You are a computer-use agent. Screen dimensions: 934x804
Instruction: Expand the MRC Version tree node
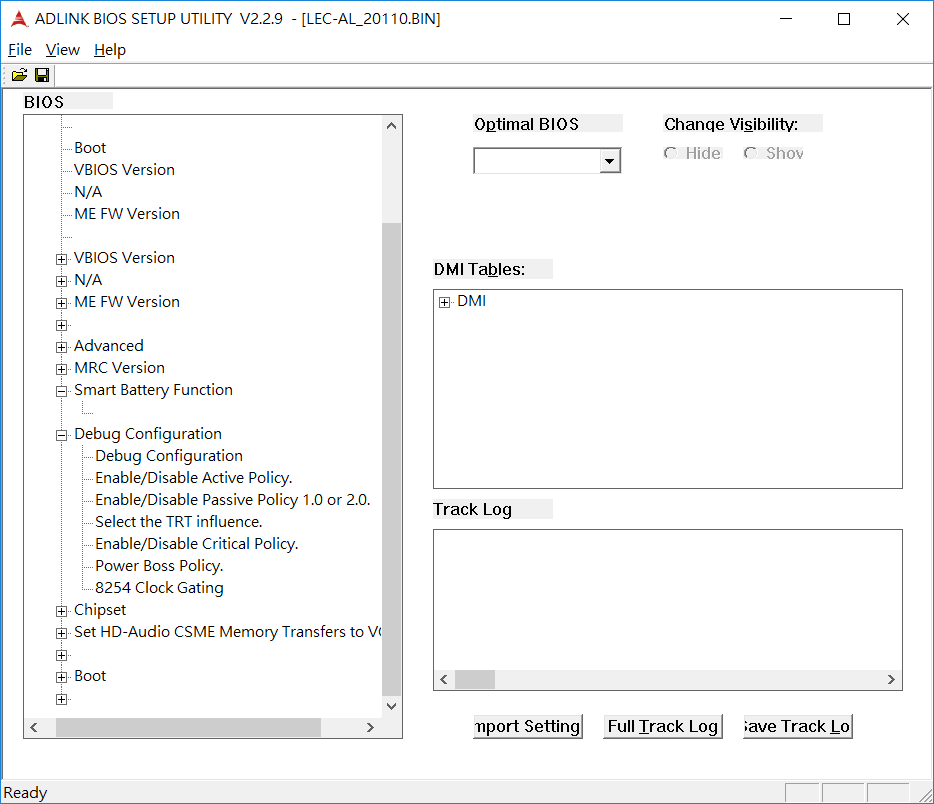tap(61, 369)
